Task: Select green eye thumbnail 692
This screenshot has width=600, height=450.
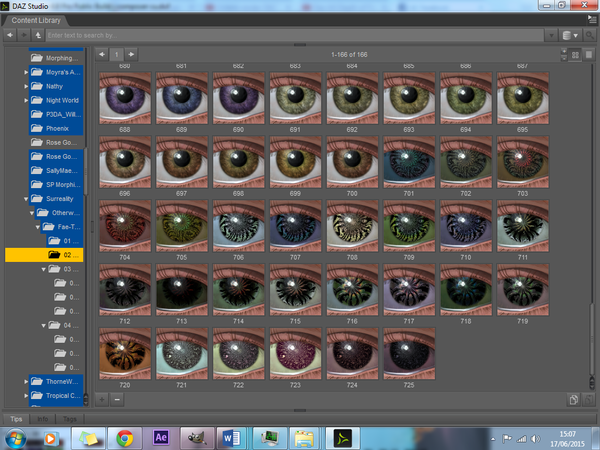Action: [352, 98]
